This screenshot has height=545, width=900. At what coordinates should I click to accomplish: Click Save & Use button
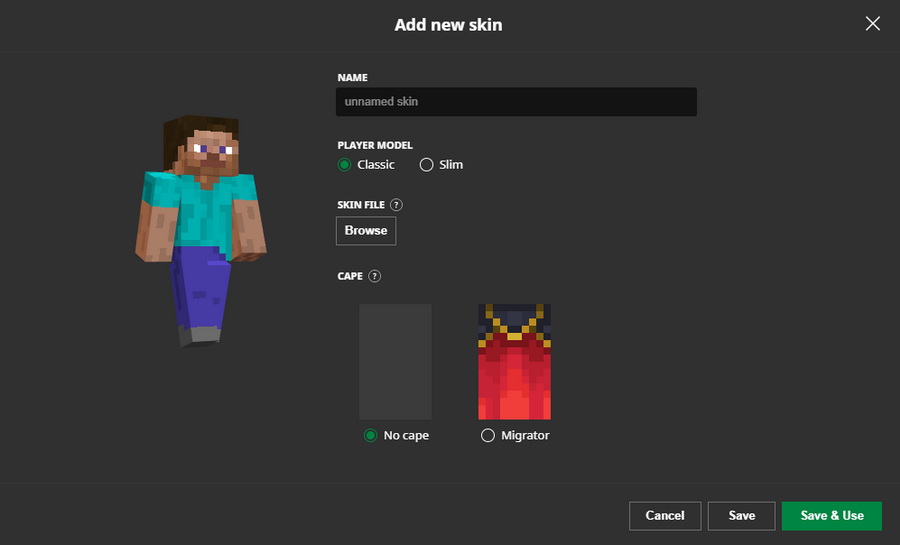[x=832, y=516]
